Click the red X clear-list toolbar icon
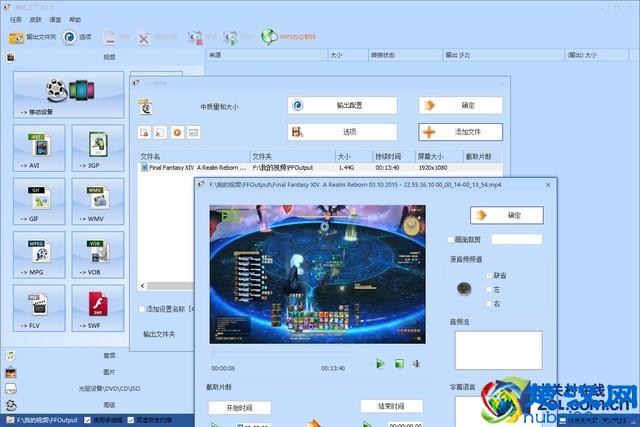Screen dimensions: 640x427 click(x=144, y=38)
